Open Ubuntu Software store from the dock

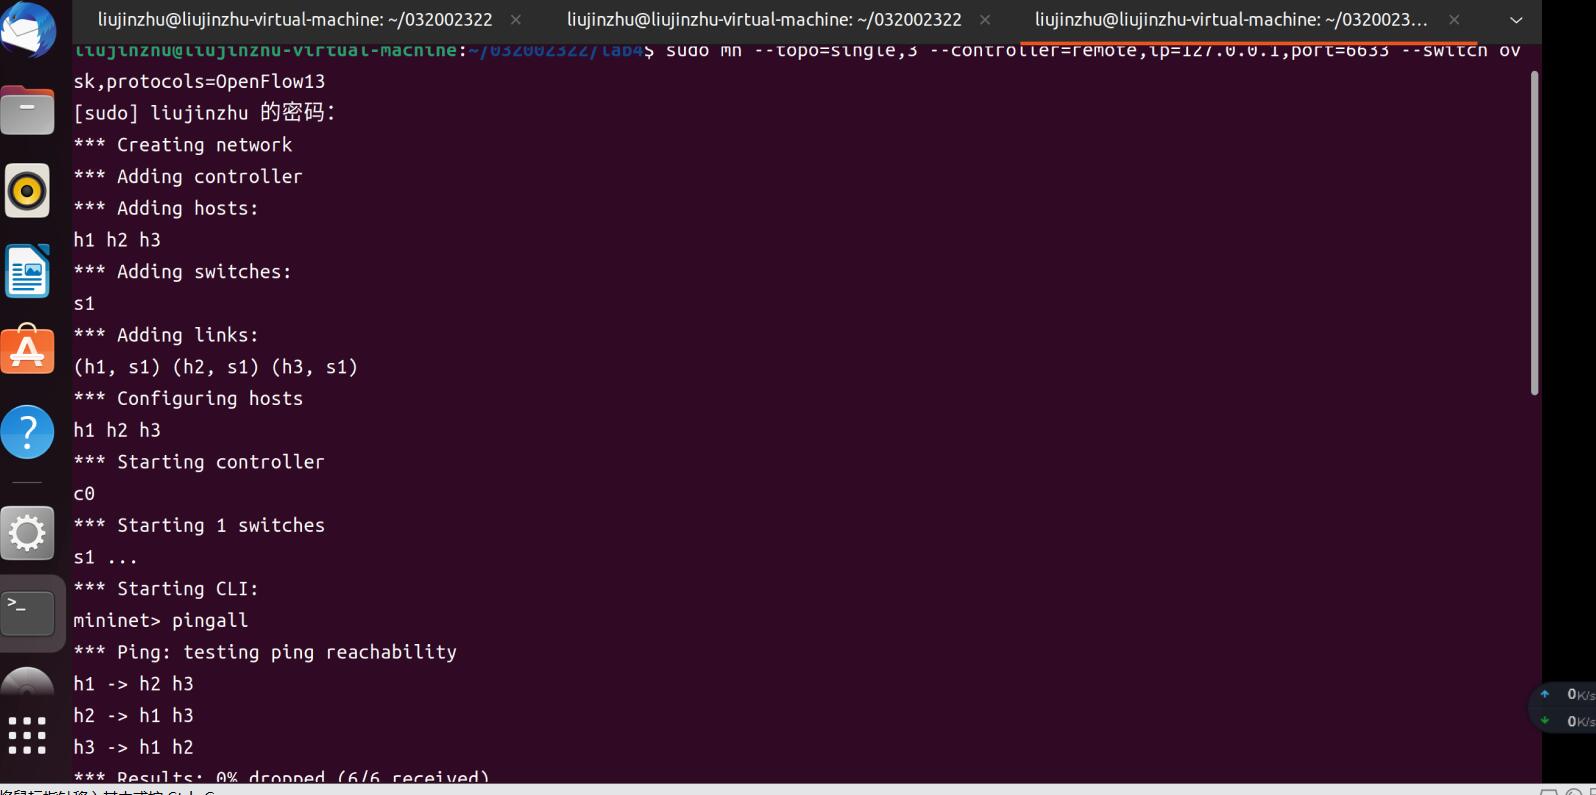[27, 350]
